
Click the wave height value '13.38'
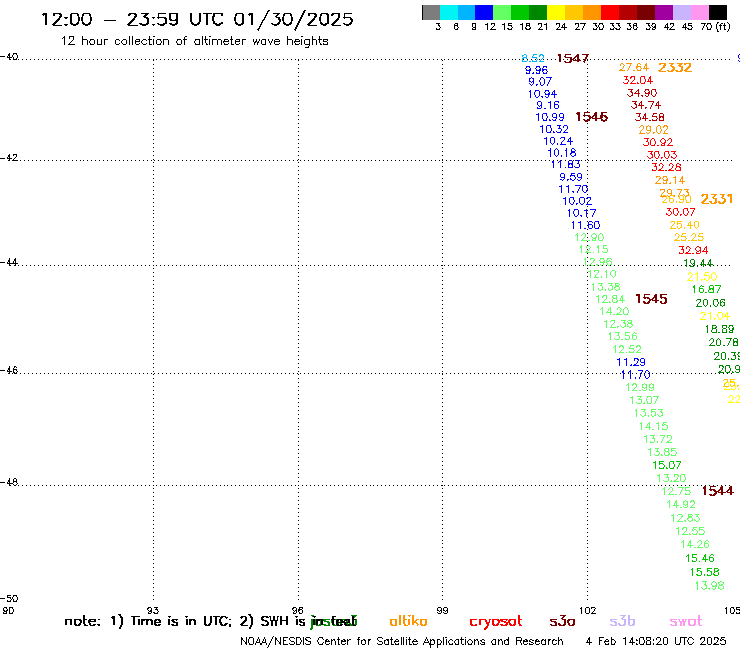605,287
